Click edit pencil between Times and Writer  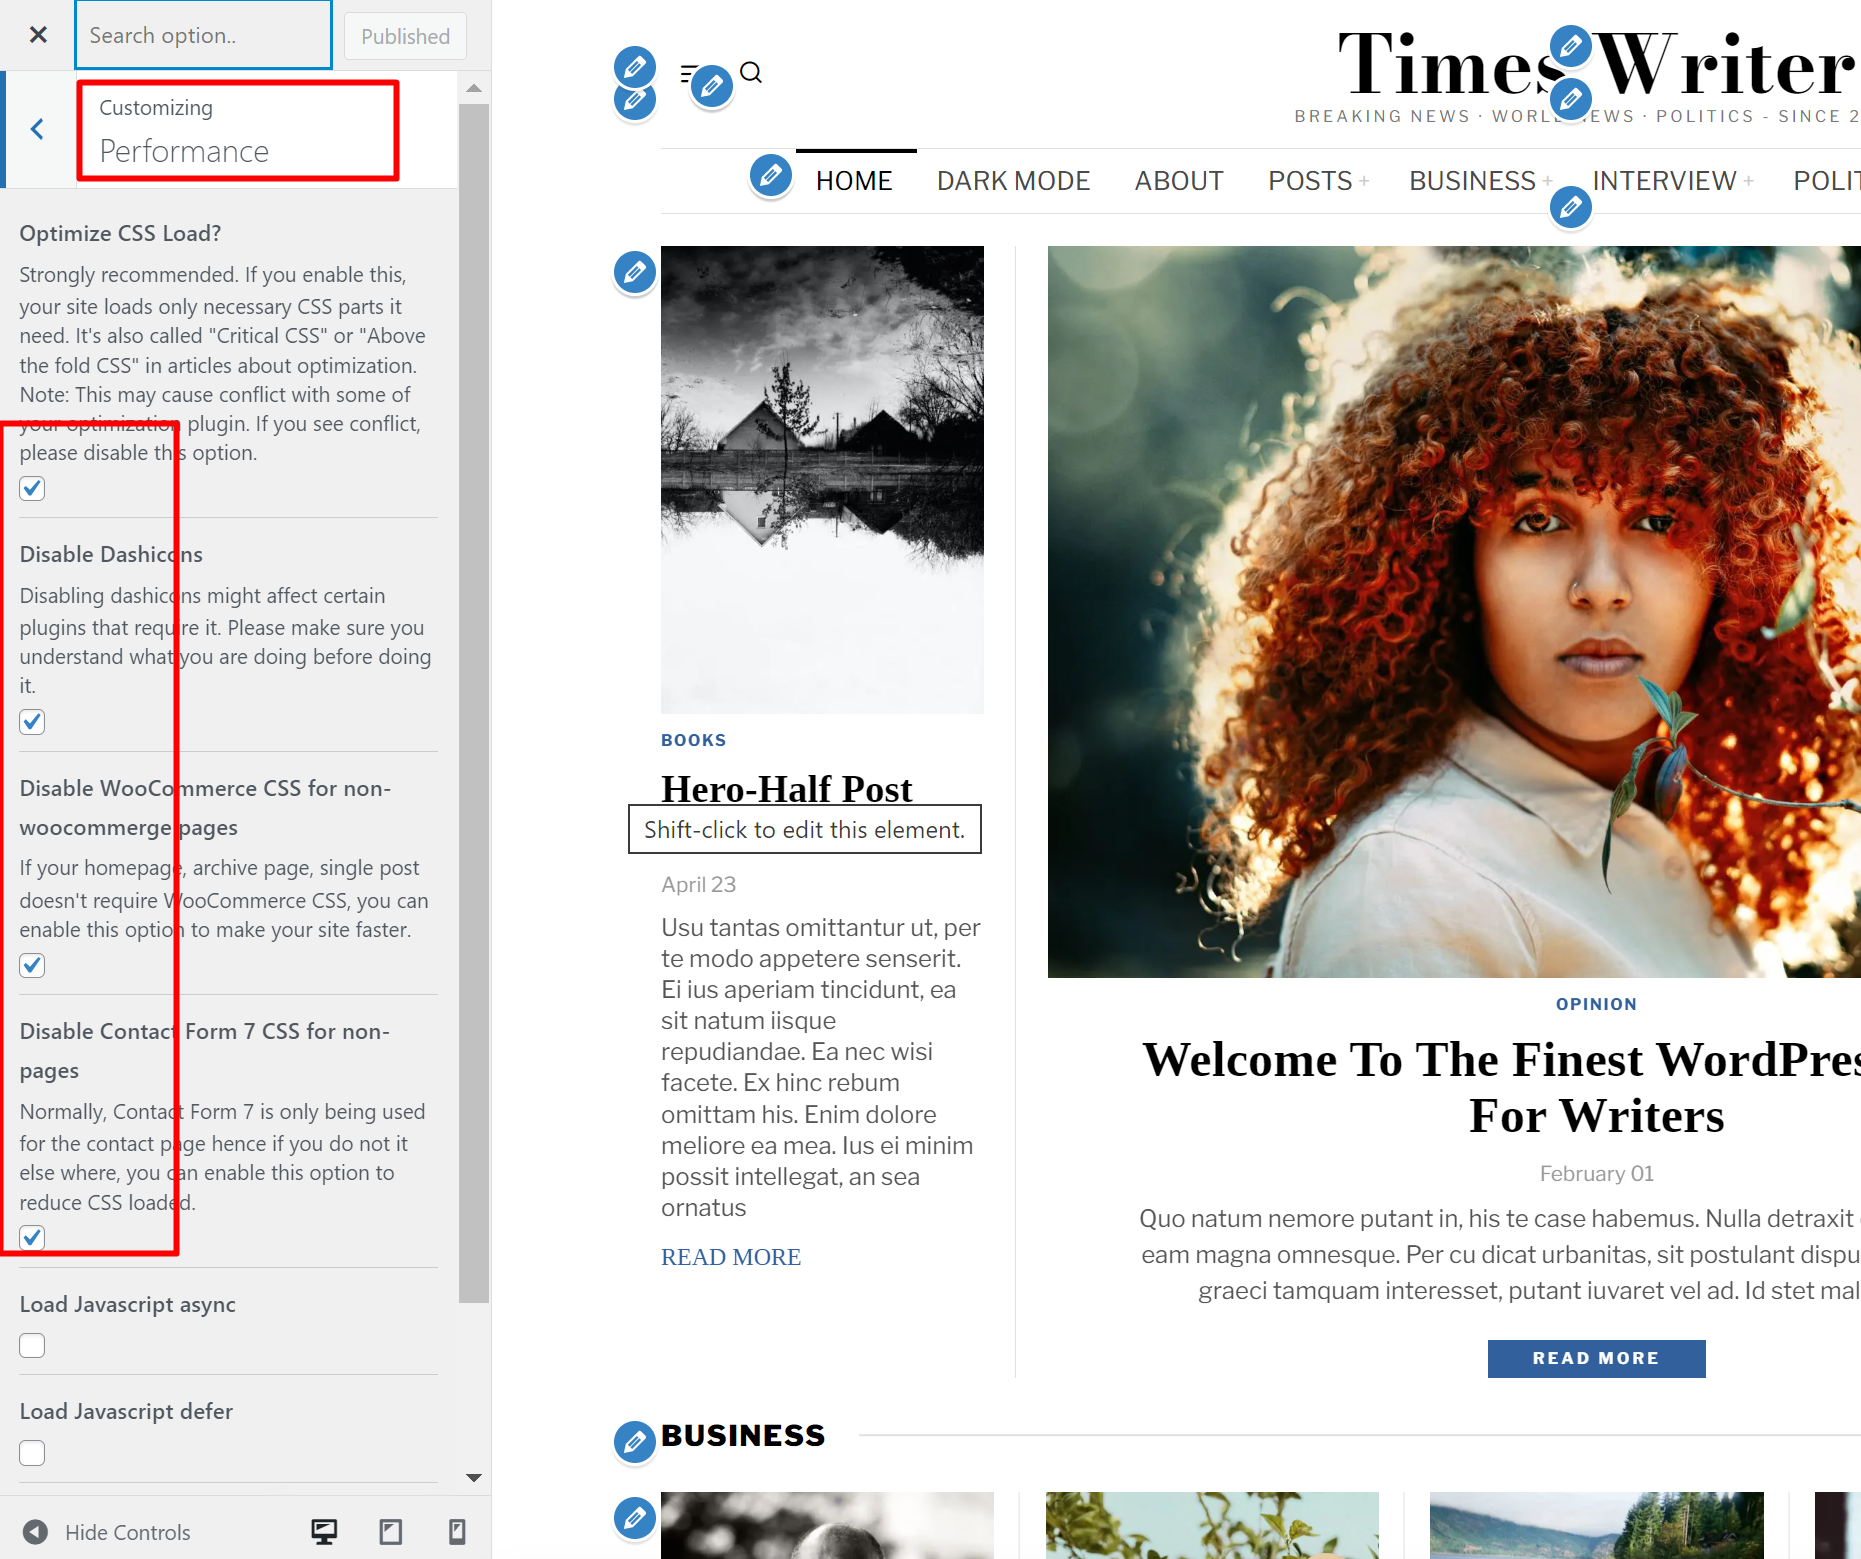(x=1571, y=46)
